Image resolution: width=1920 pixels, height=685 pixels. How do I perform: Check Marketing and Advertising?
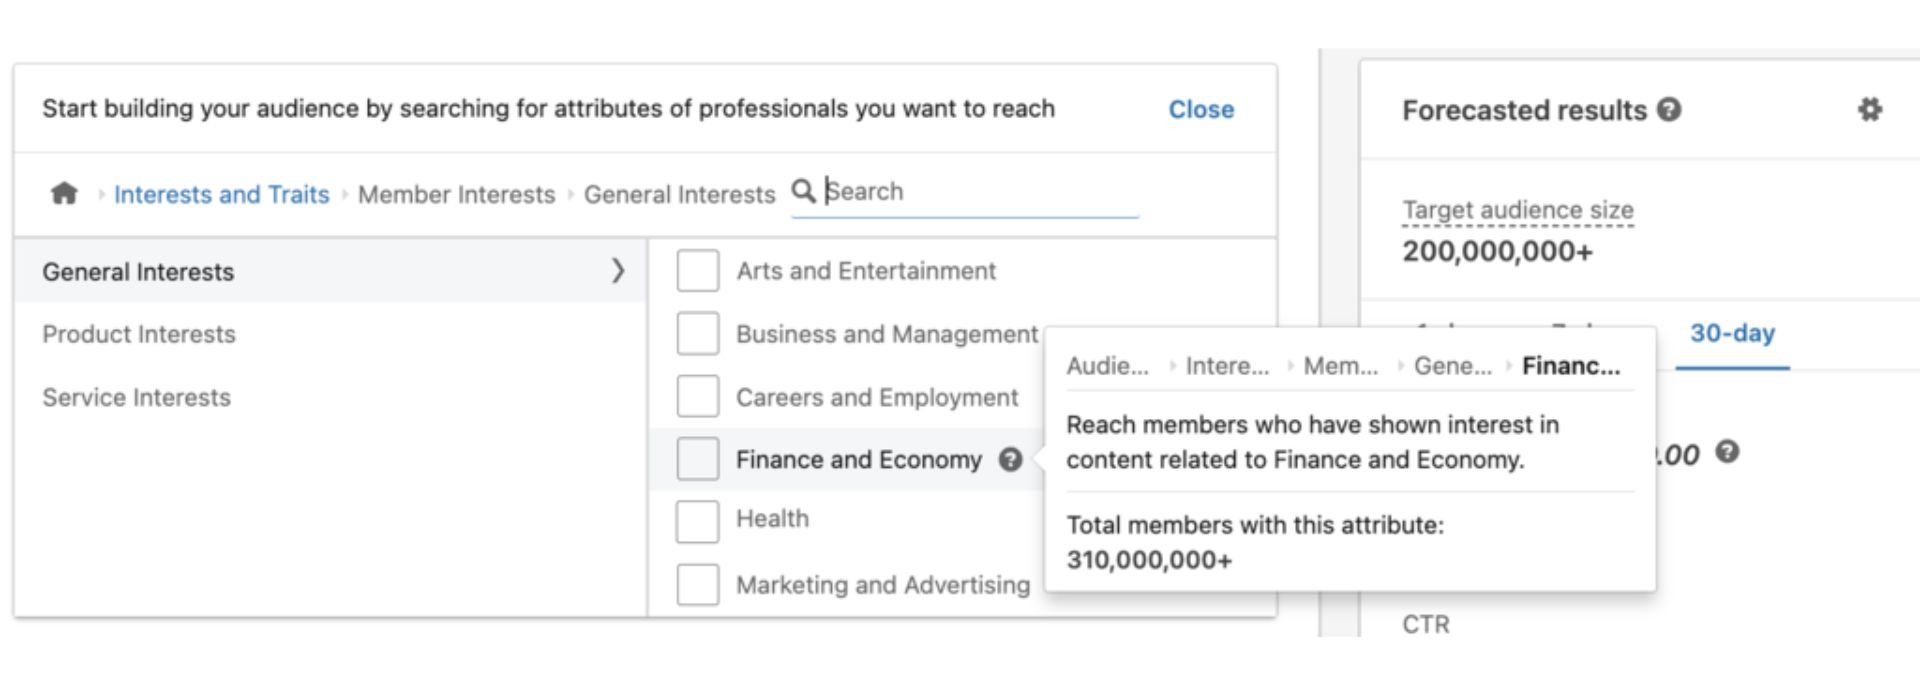click(x=697, y=585)
